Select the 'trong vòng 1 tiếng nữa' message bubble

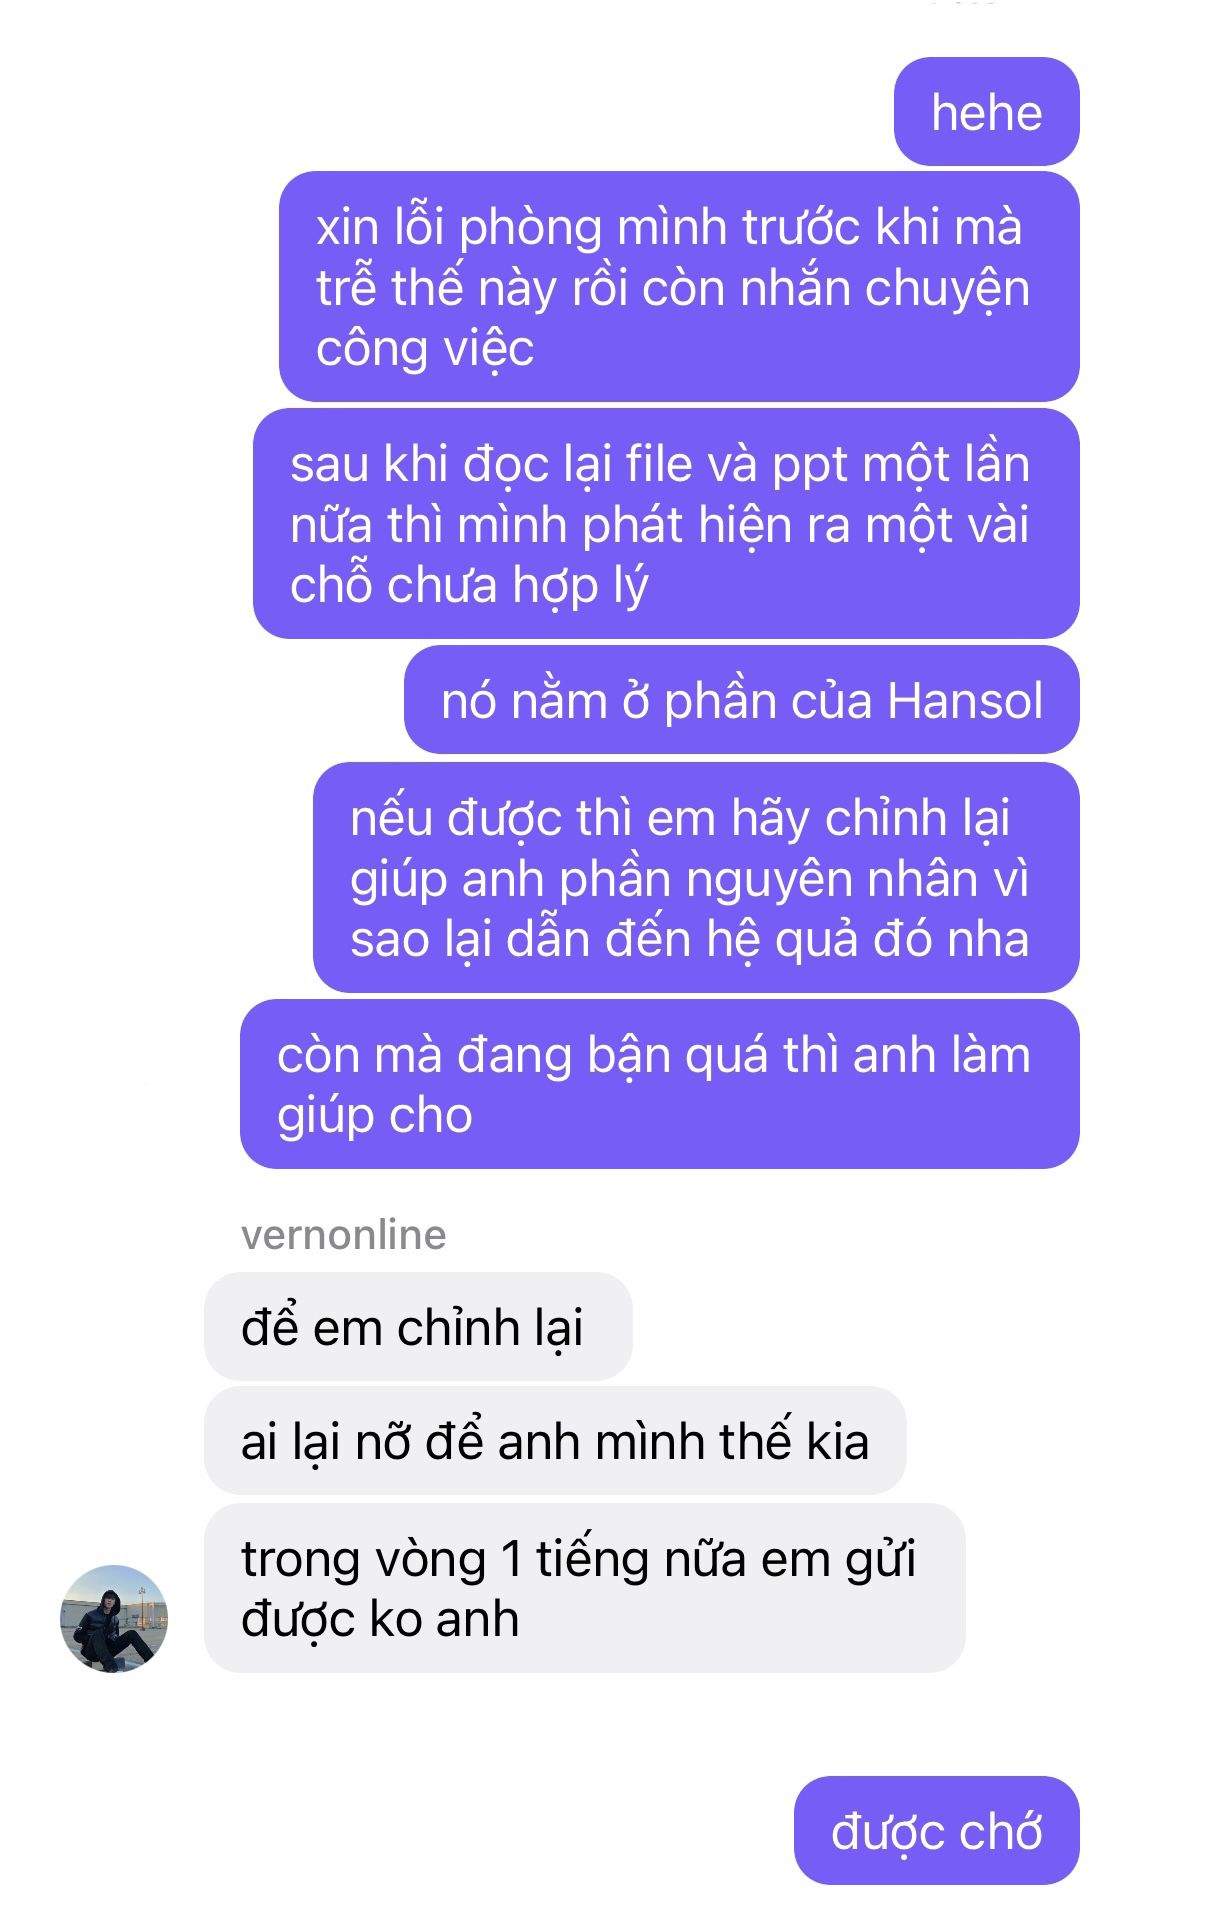[x=584, y=1588]
